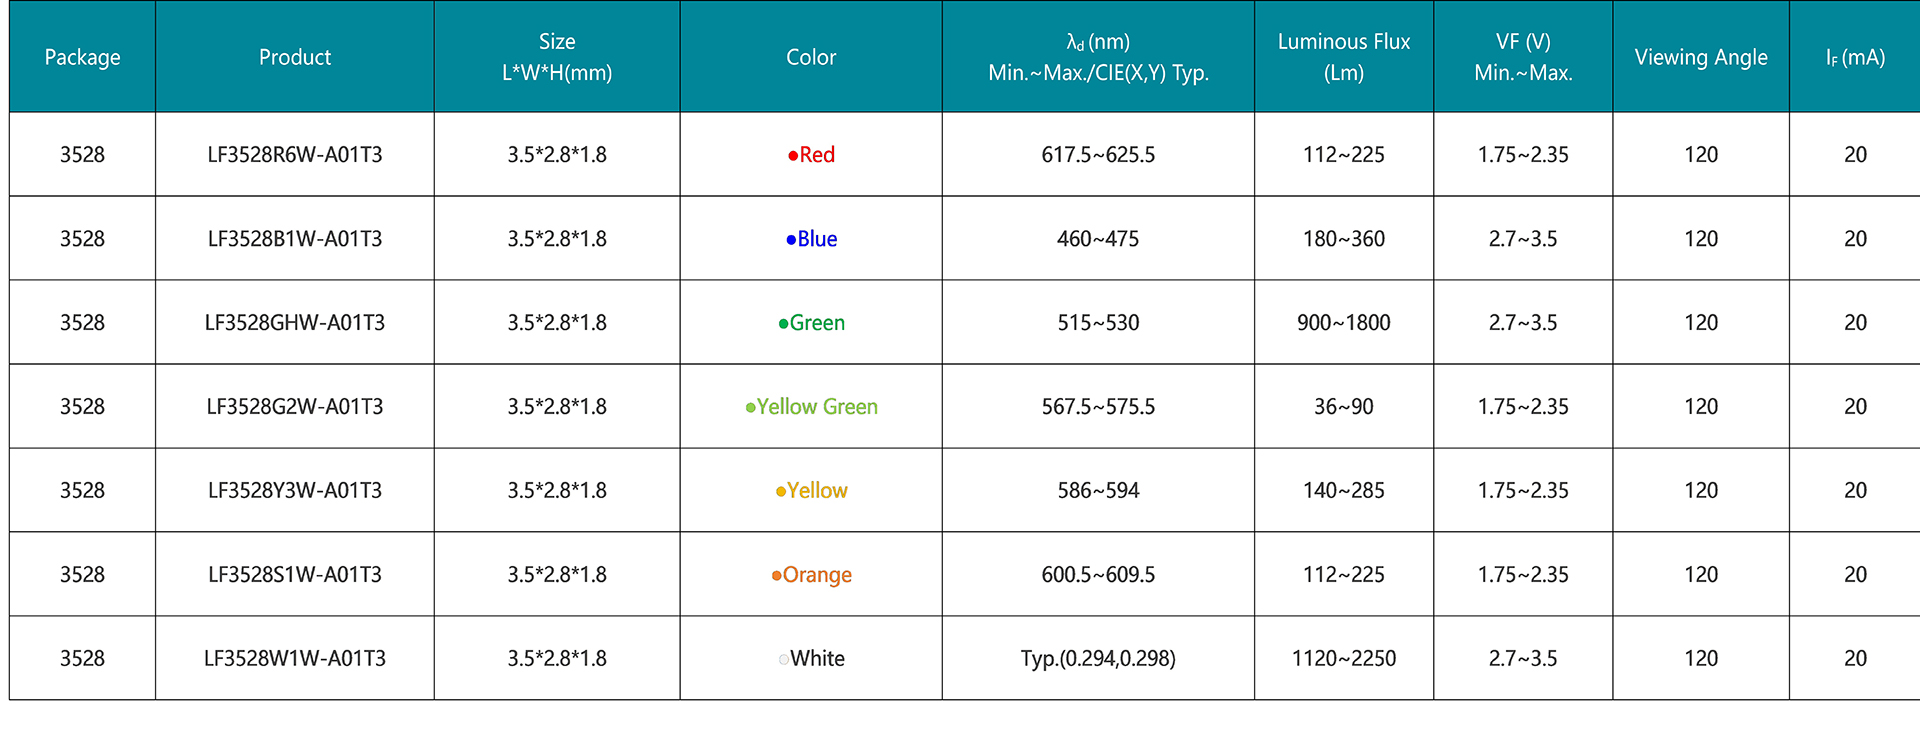Click the green dot beside Green
This screenshot has width=1920, height=732.
click(784, 324)
